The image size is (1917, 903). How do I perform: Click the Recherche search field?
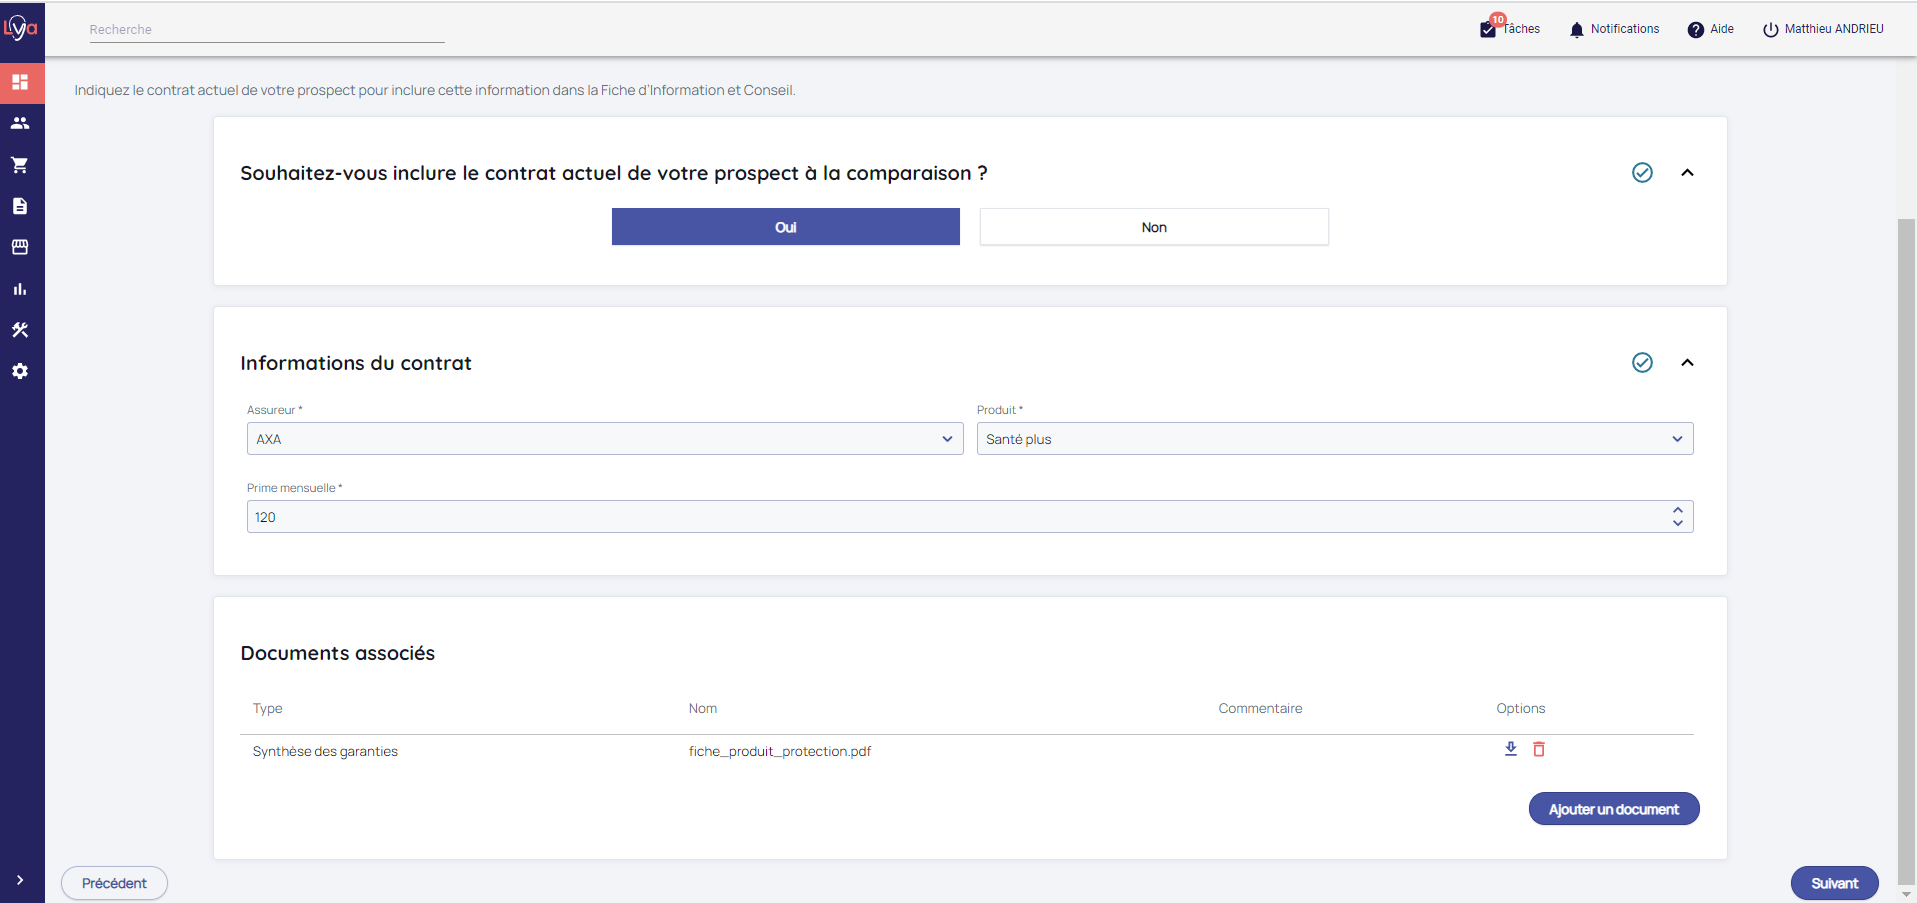[x=266, y=30]
